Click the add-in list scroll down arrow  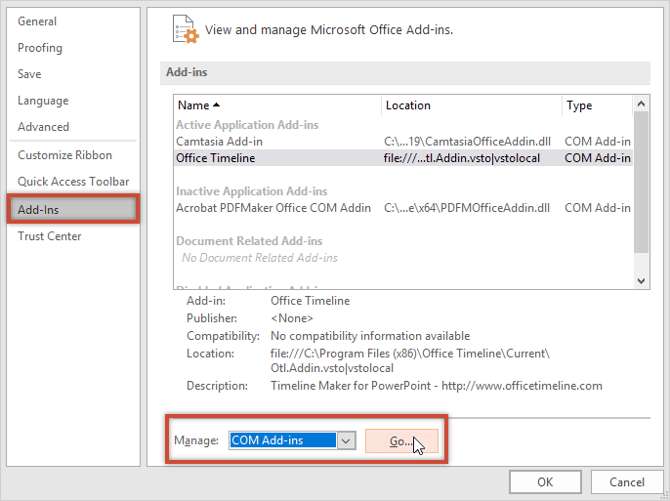pyautogui.click(x=641, y=281)
